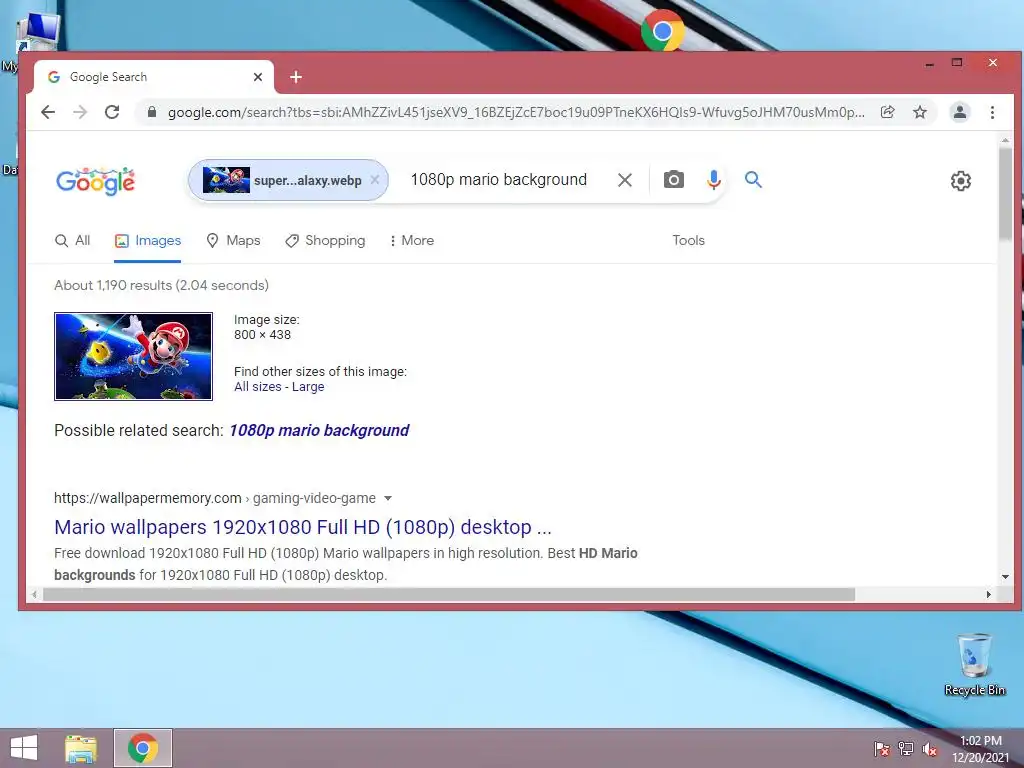Select the Google Search tab
The width and height of the screenshot is (1024, 768).
(x=153, y=77)
